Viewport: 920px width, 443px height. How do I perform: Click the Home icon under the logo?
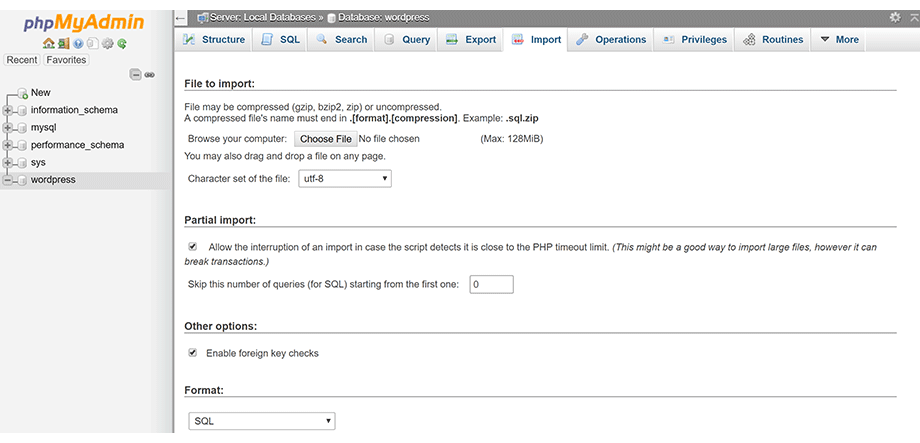49,43
